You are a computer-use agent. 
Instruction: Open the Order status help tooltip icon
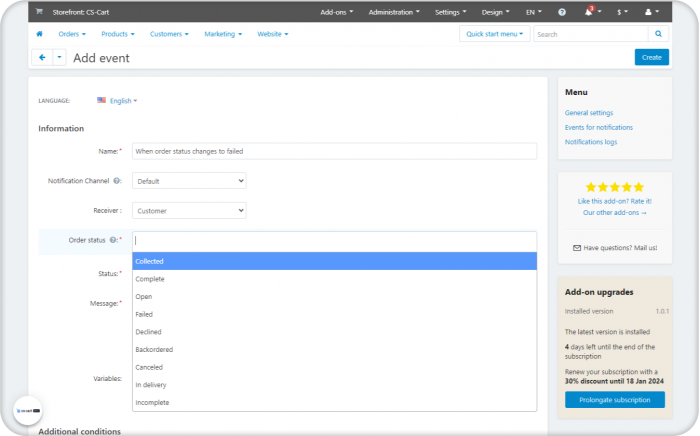coord(113,240)
